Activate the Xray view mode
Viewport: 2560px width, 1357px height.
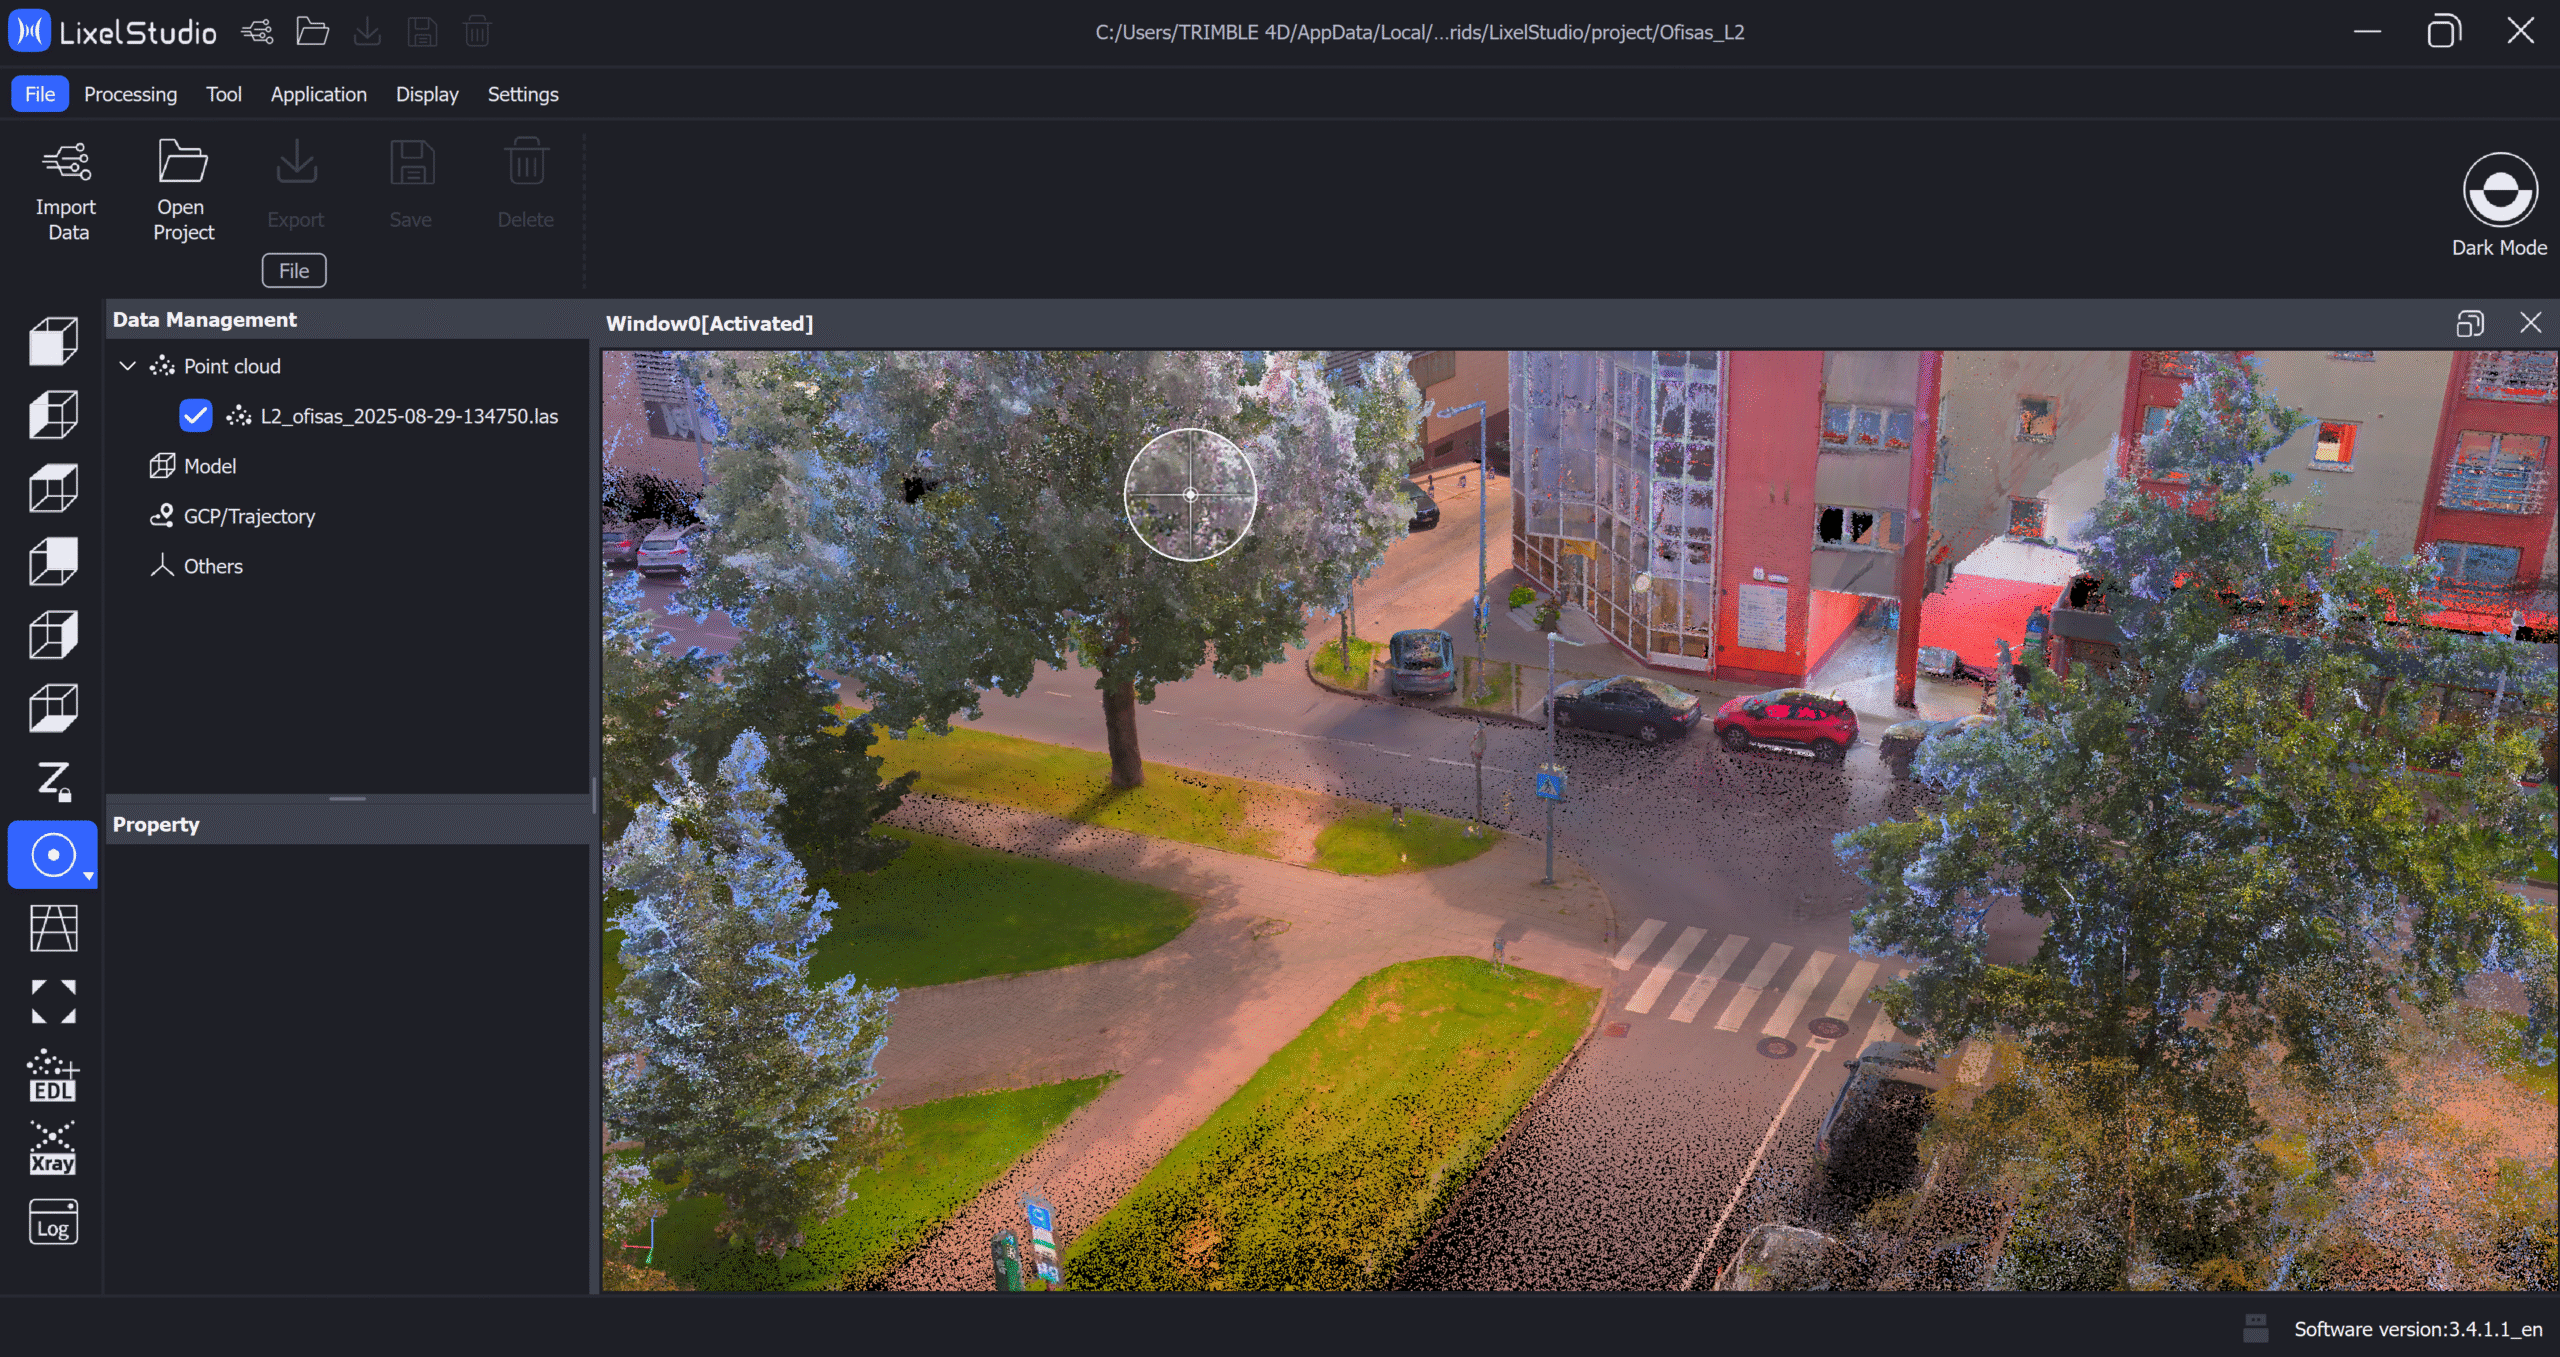tap(53, 1148)
